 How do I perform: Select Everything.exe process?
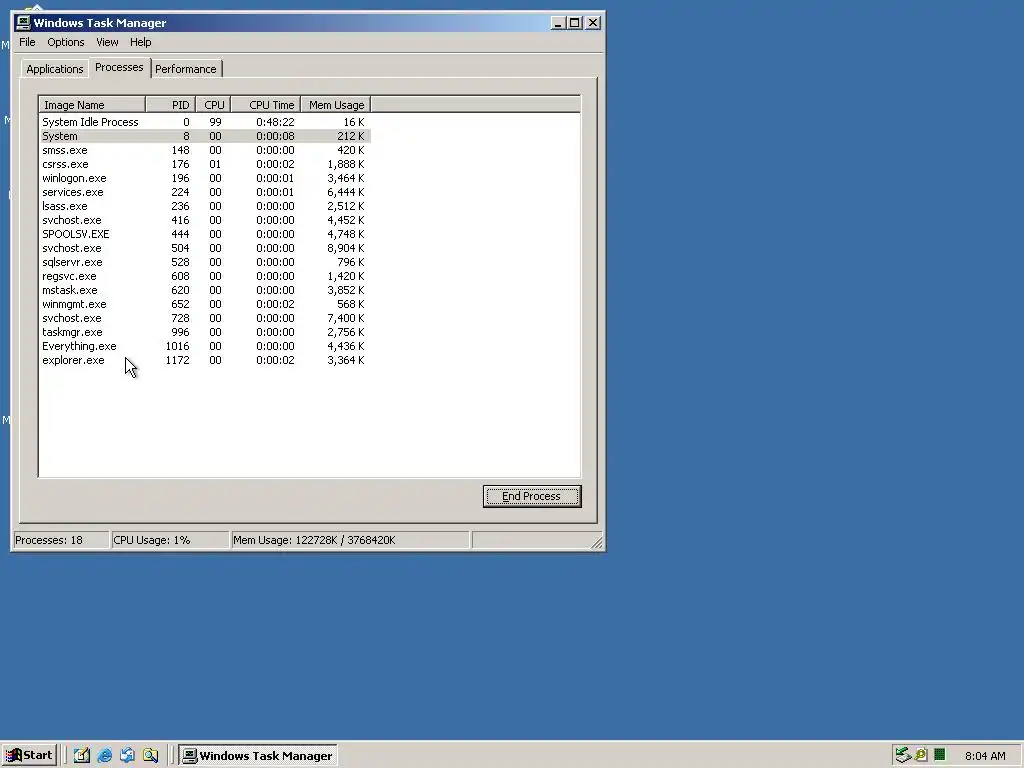pyautogui.click(x=205, y=346)
